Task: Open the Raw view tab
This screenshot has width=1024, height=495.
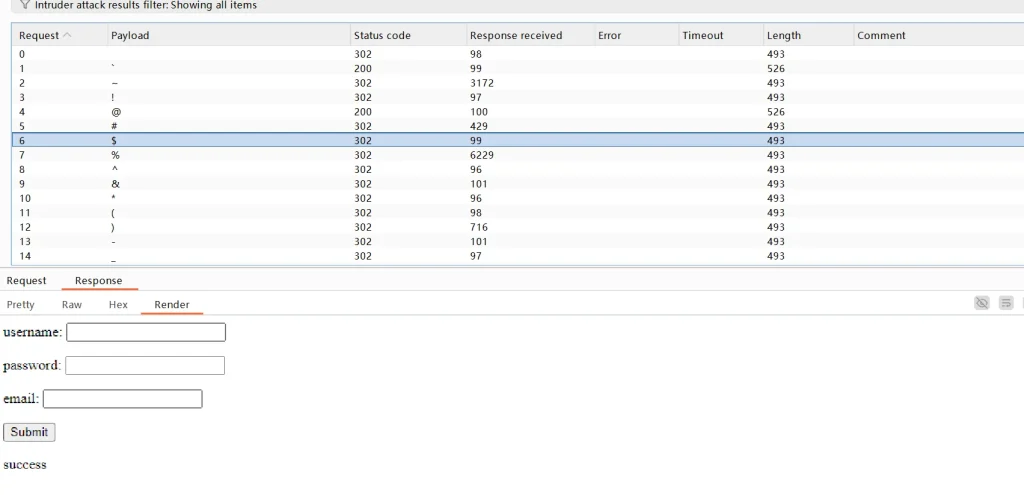Action: point(72,305)
